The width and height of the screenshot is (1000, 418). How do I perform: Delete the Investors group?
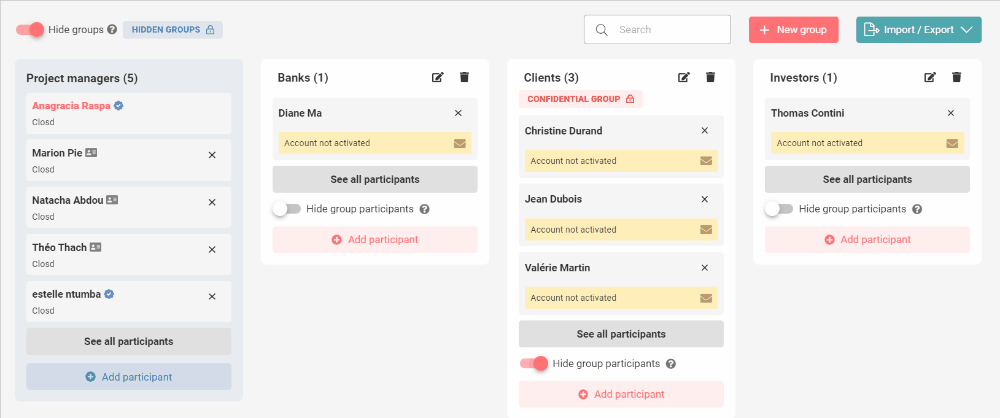[x=956, y=77]
